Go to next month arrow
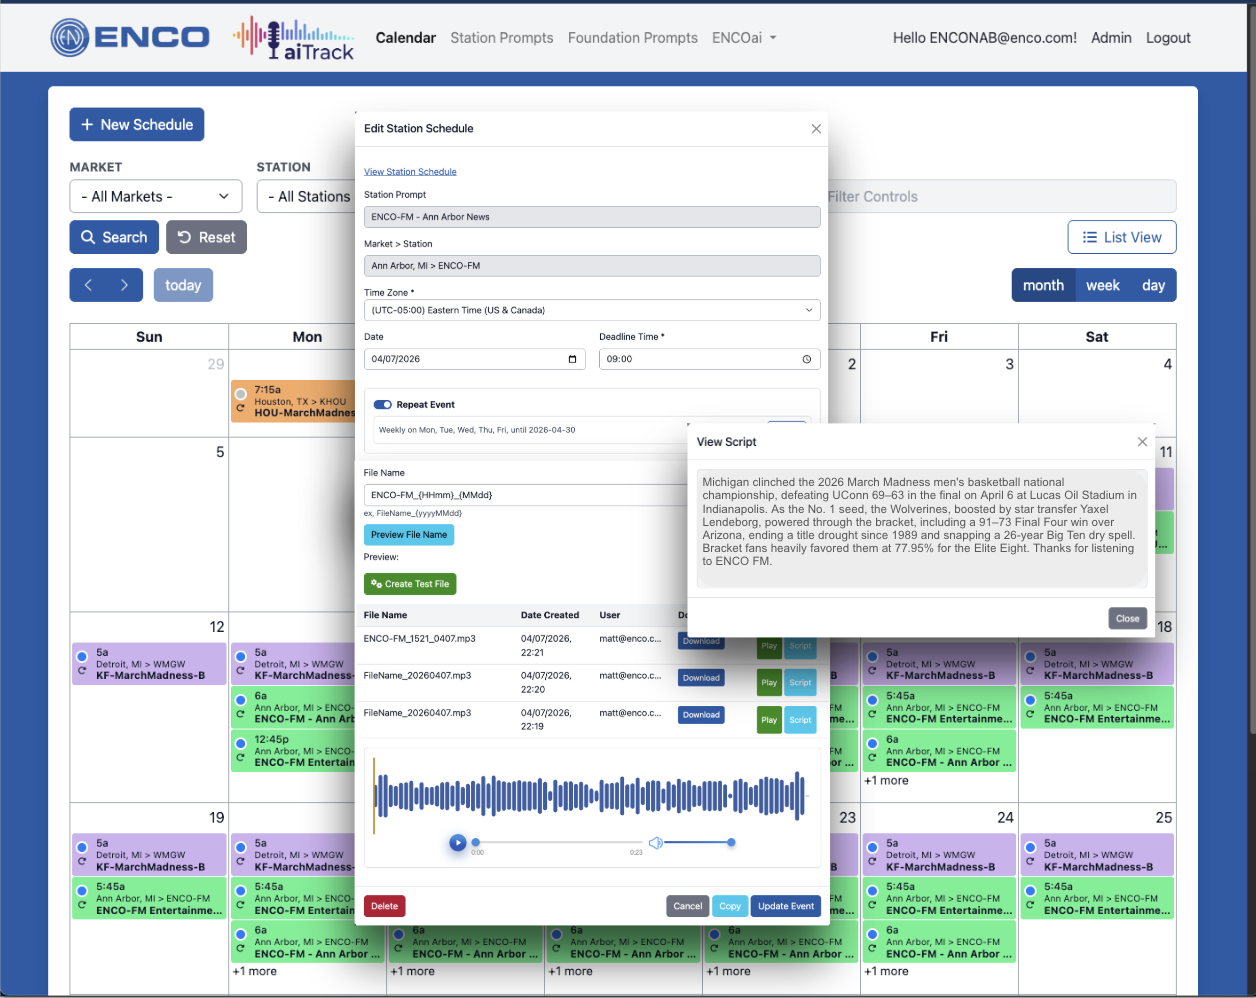Image resolution: width=1256 pixels, height=998 pixels. [x=124, y=285]
